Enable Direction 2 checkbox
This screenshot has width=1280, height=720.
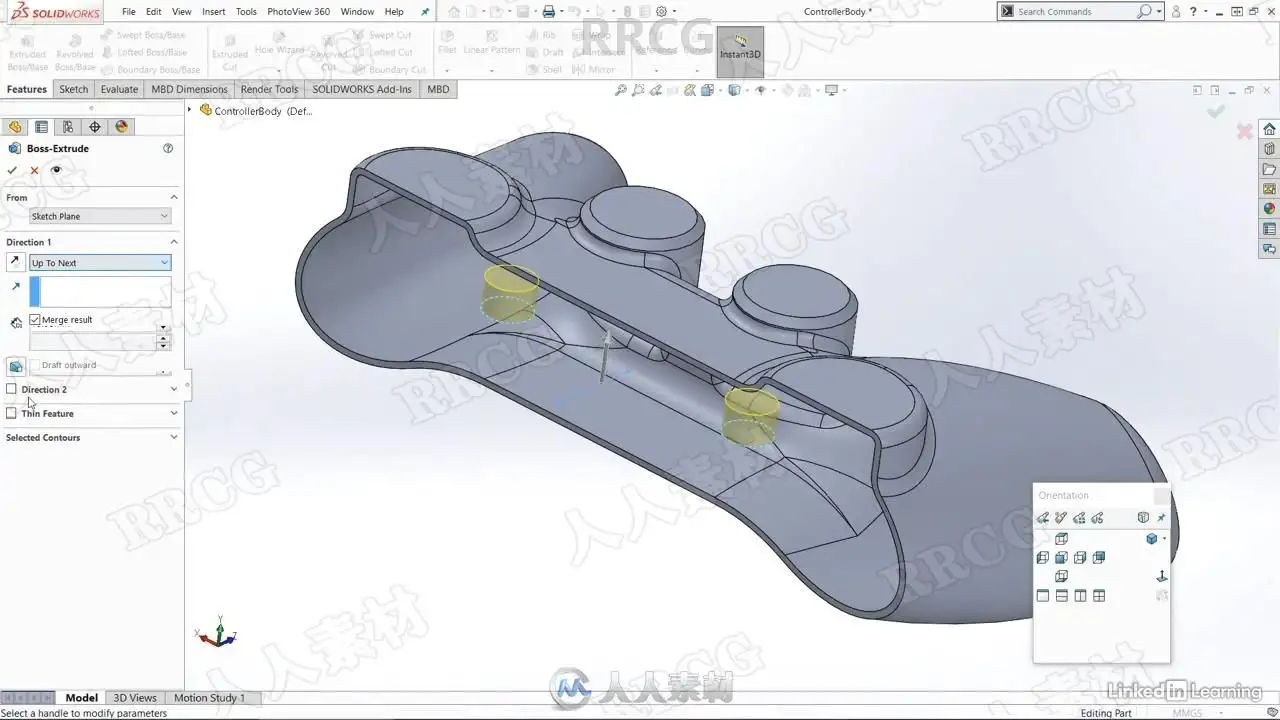[12, 389]
